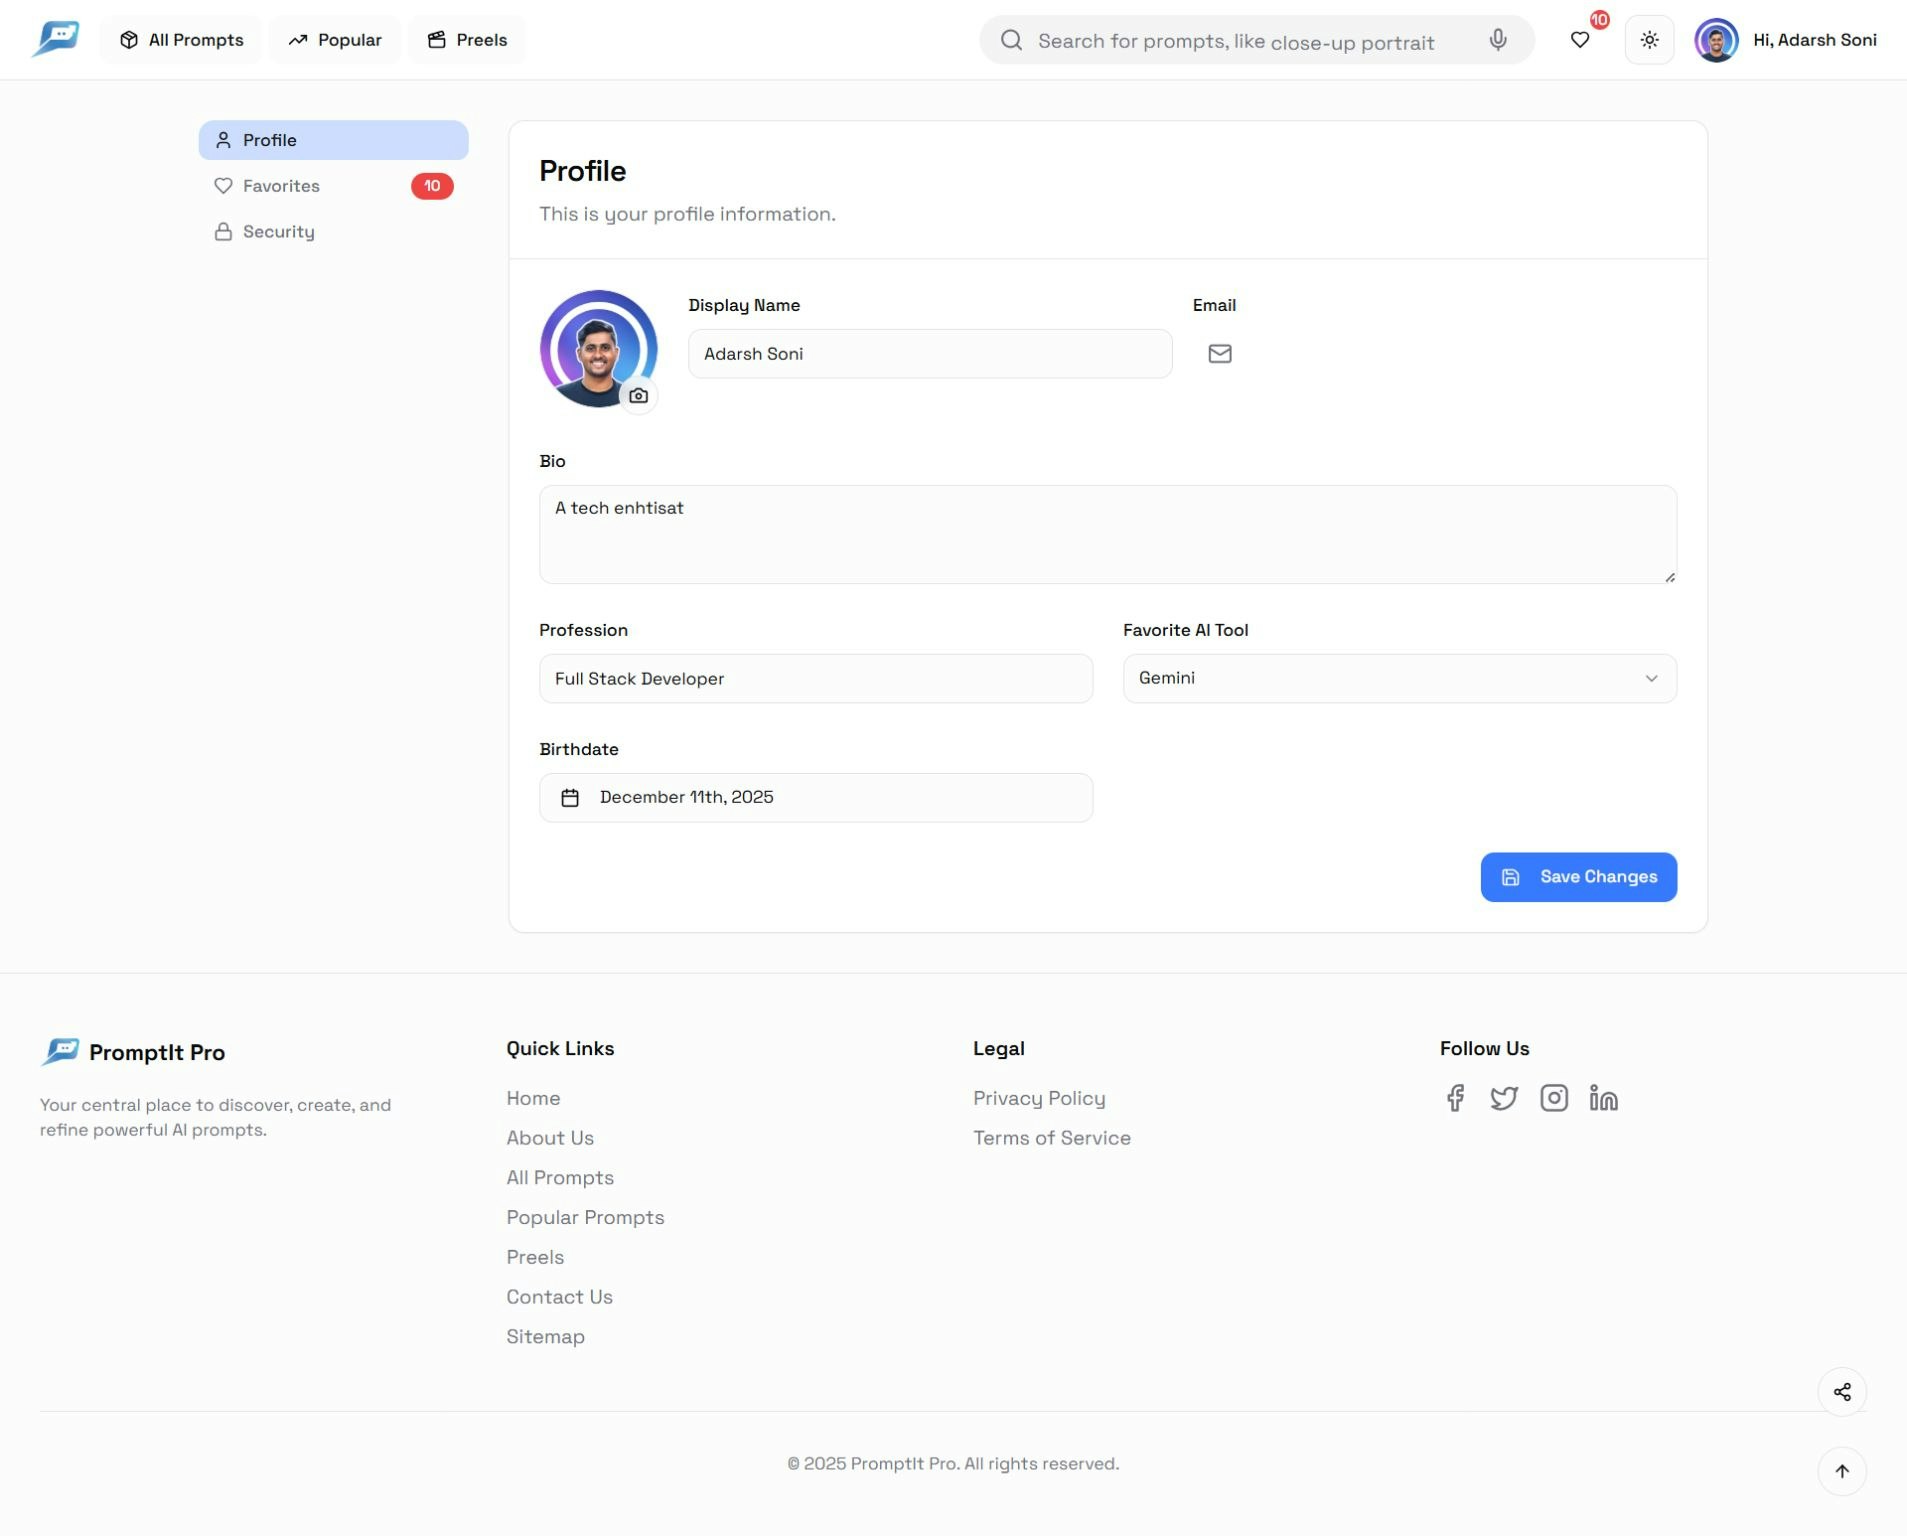Click the large profile picture
This screenshot has height=1536, width=1907.
[x=598, y=349]
